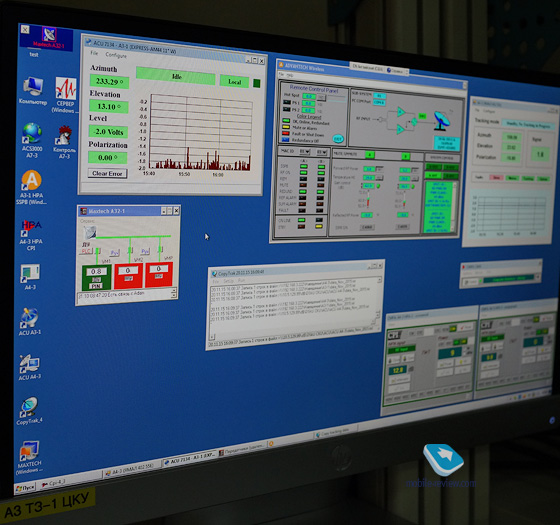This screenshot has height=525, width=560.
Task: Click the SUB-SYSTEM cyan value field
Action: click(x=379, y=96)
